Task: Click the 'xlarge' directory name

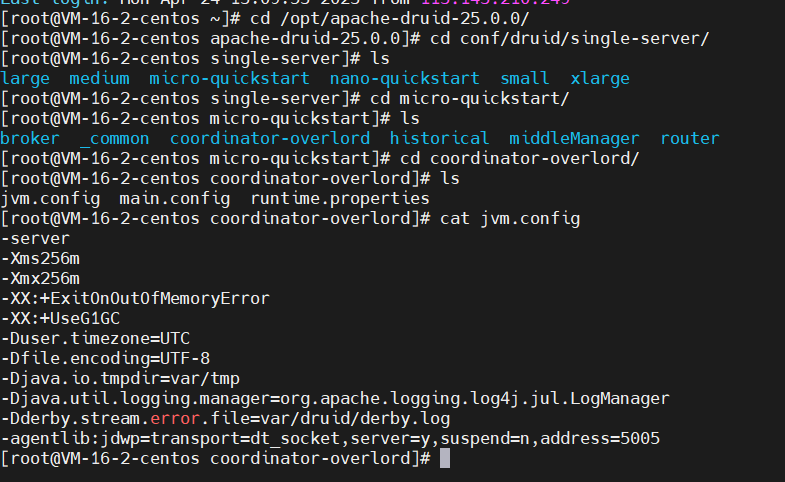Action: 600,78
